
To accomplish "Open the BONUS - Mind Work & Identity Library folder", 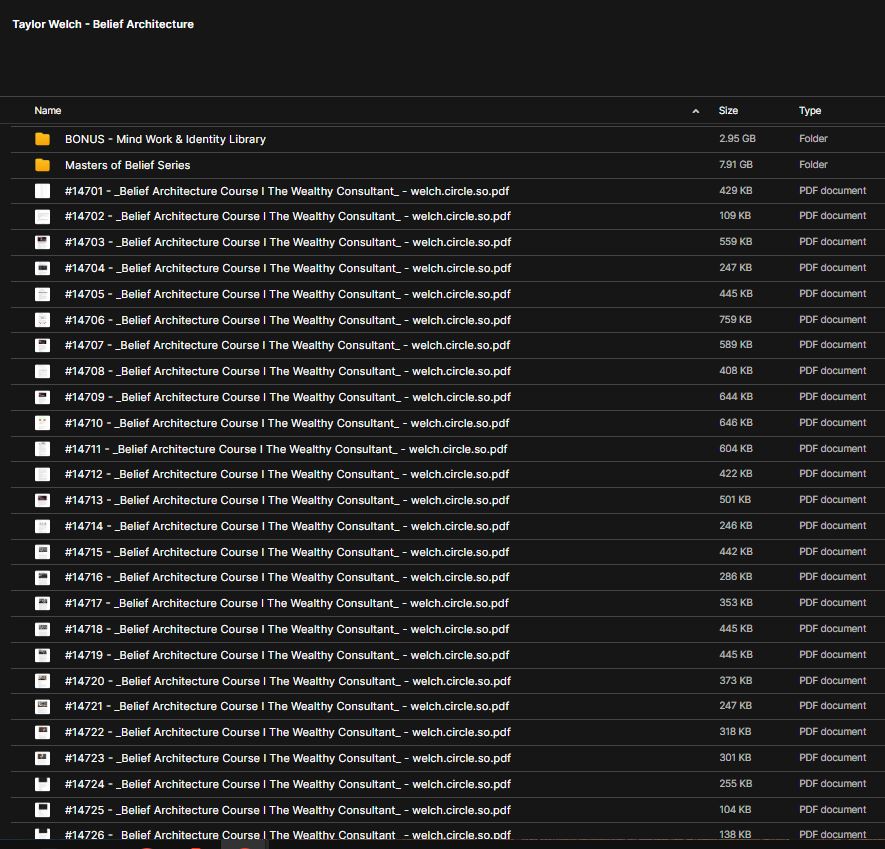I will pyautogui.click(x=165, y=139).
